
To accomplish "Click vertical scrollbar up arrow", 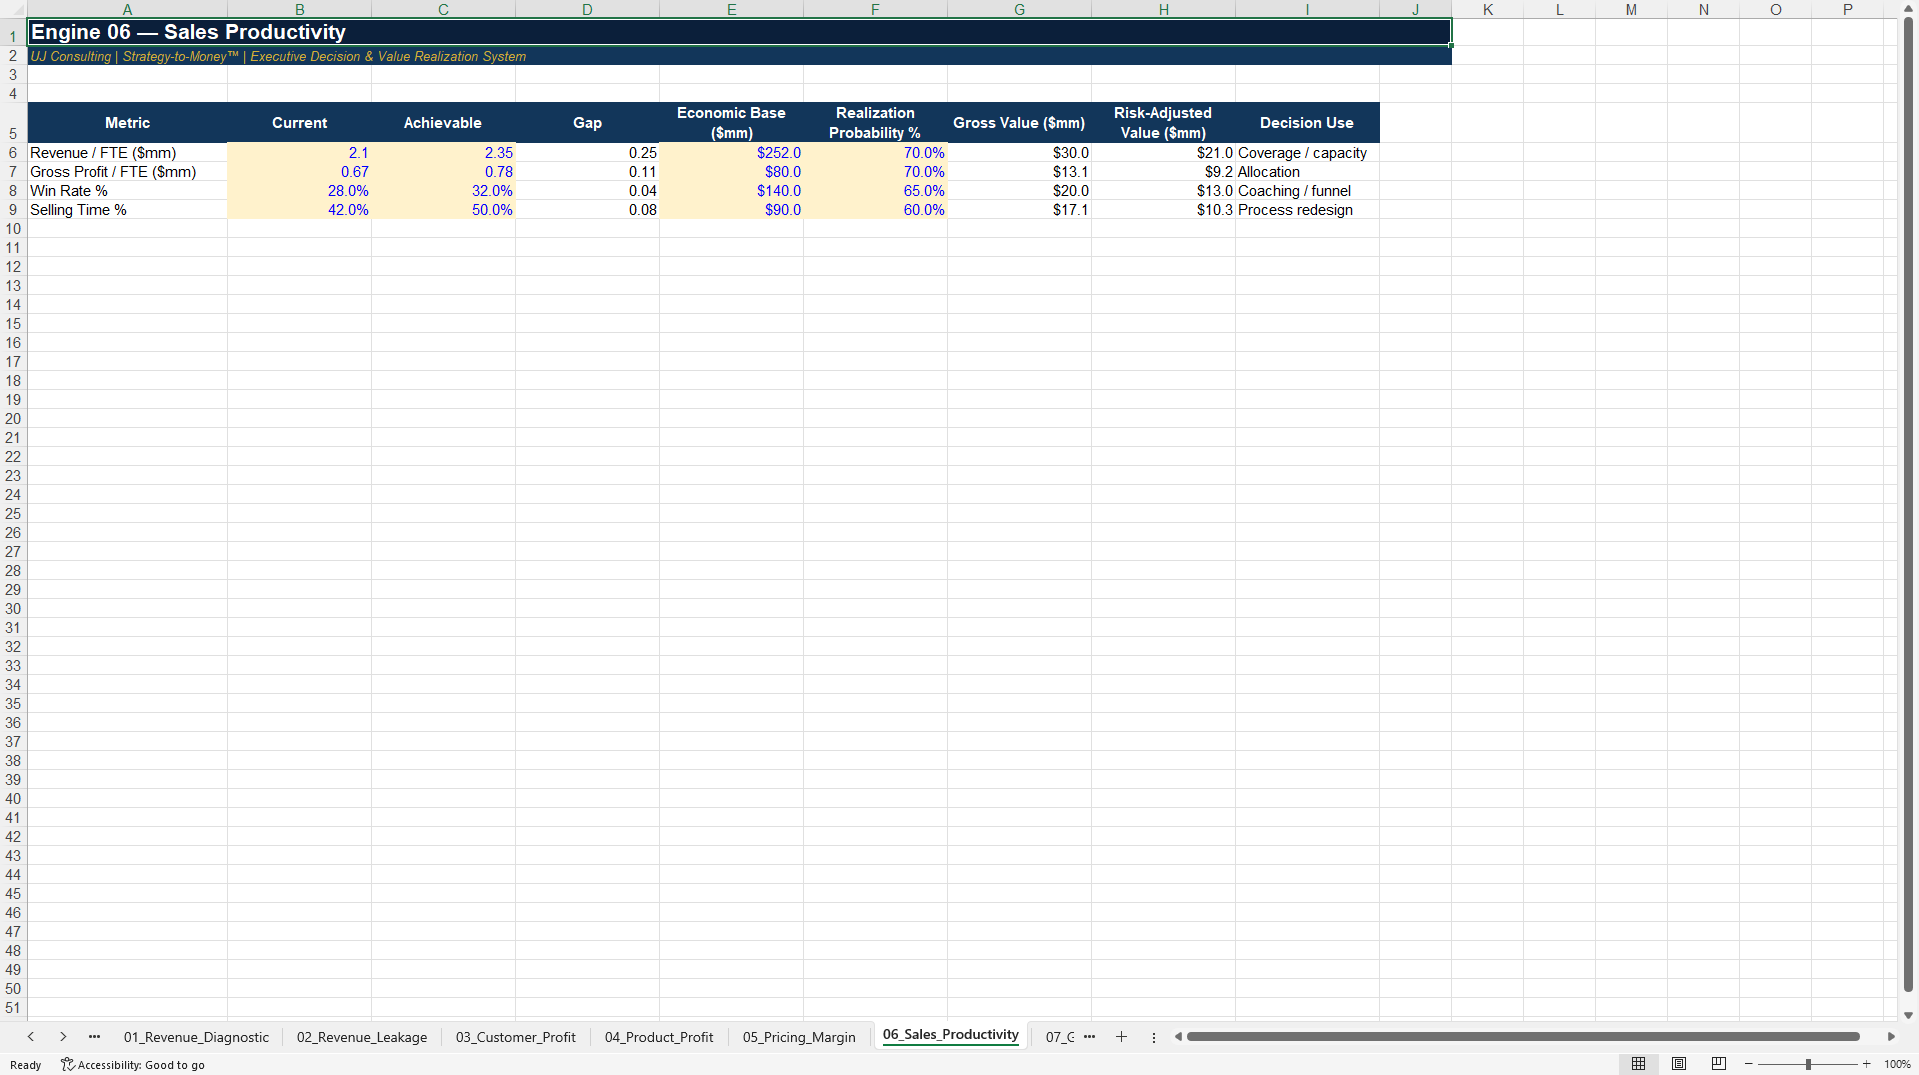I will (x=1908, y=8).
